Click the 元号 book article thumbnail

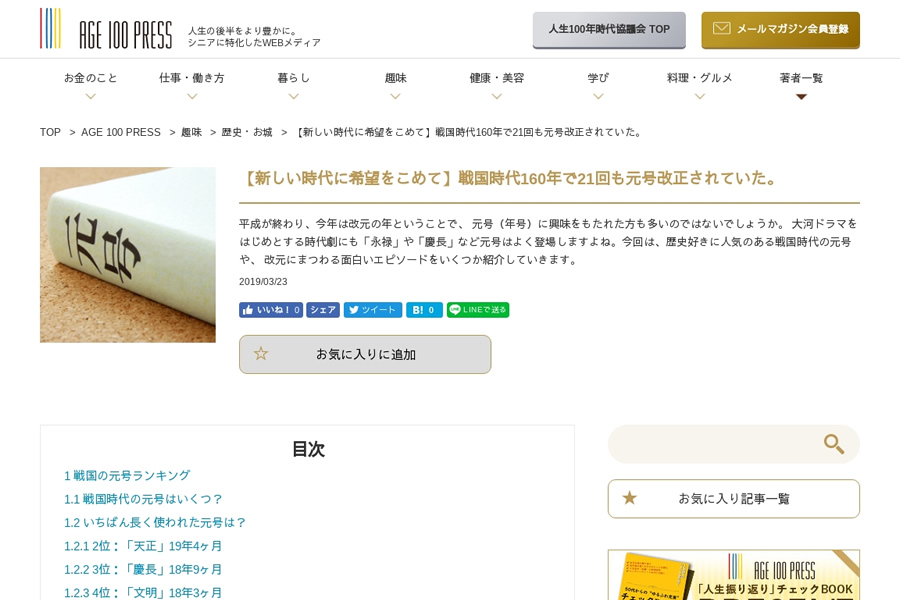point(128,255)
